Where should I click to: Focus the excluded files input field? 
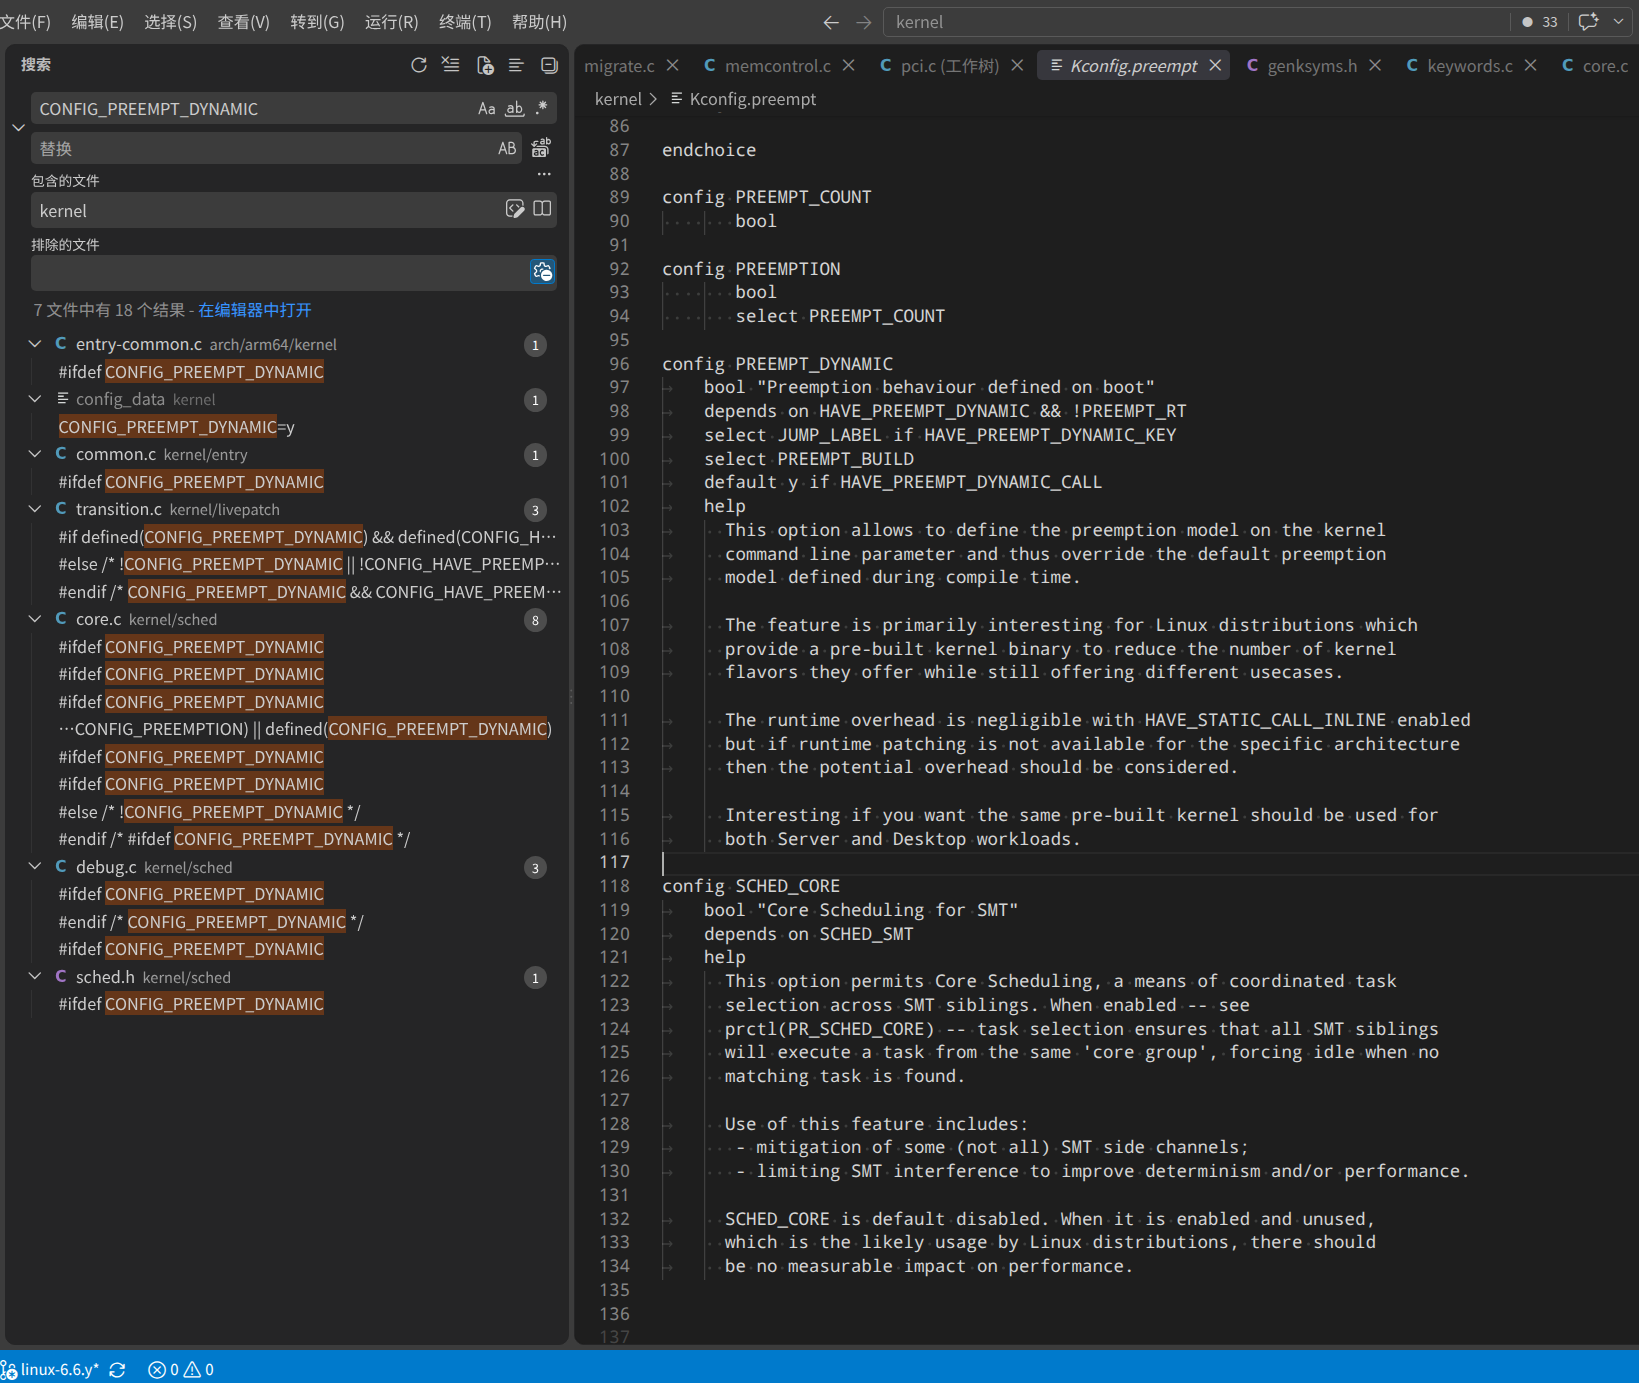pyautogui.click(x=280, y=272)
